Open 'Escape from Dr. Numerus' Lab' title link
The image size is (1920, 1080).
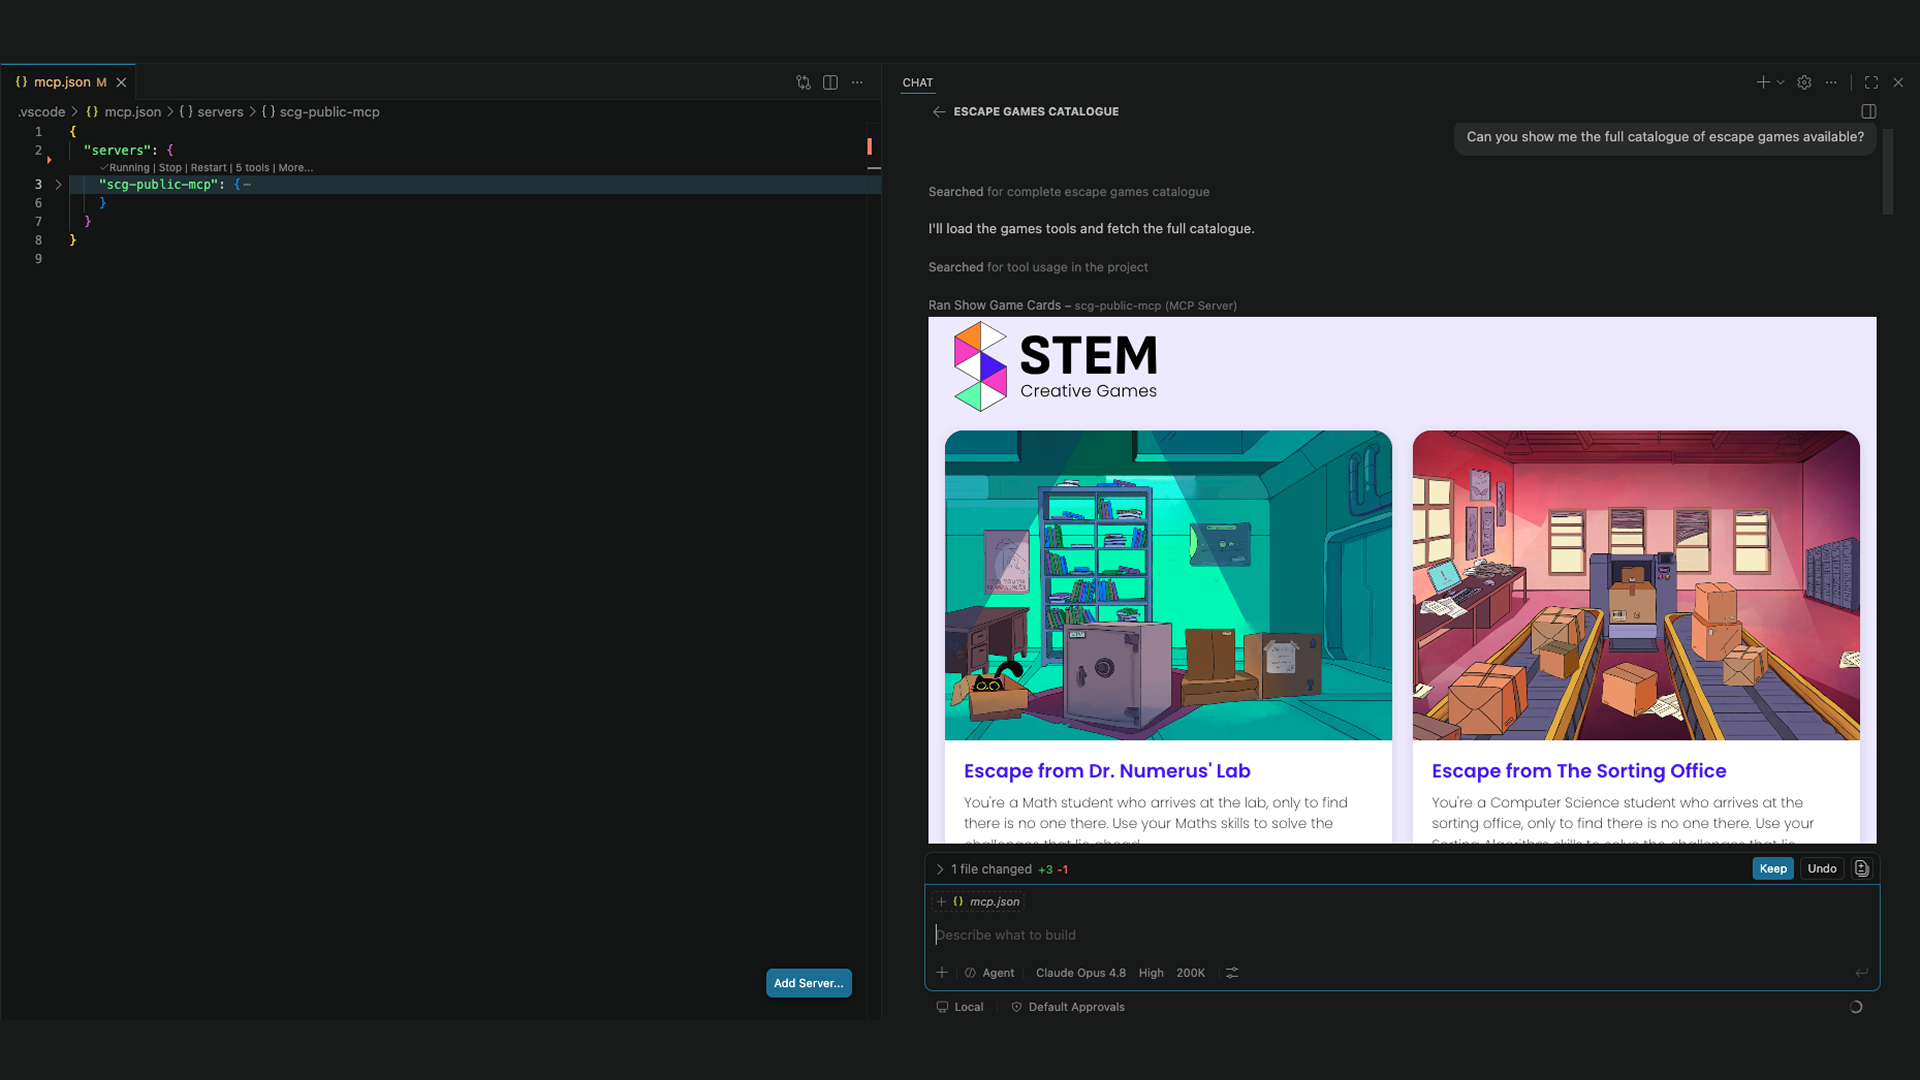(x=1107, y=771)
